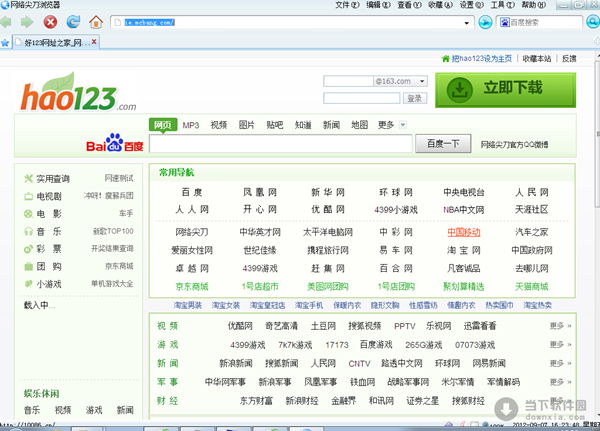Screen dimensions: 600x431
Task: Close the 好123网址之家 tab with red X
Action: coord(94,42)
